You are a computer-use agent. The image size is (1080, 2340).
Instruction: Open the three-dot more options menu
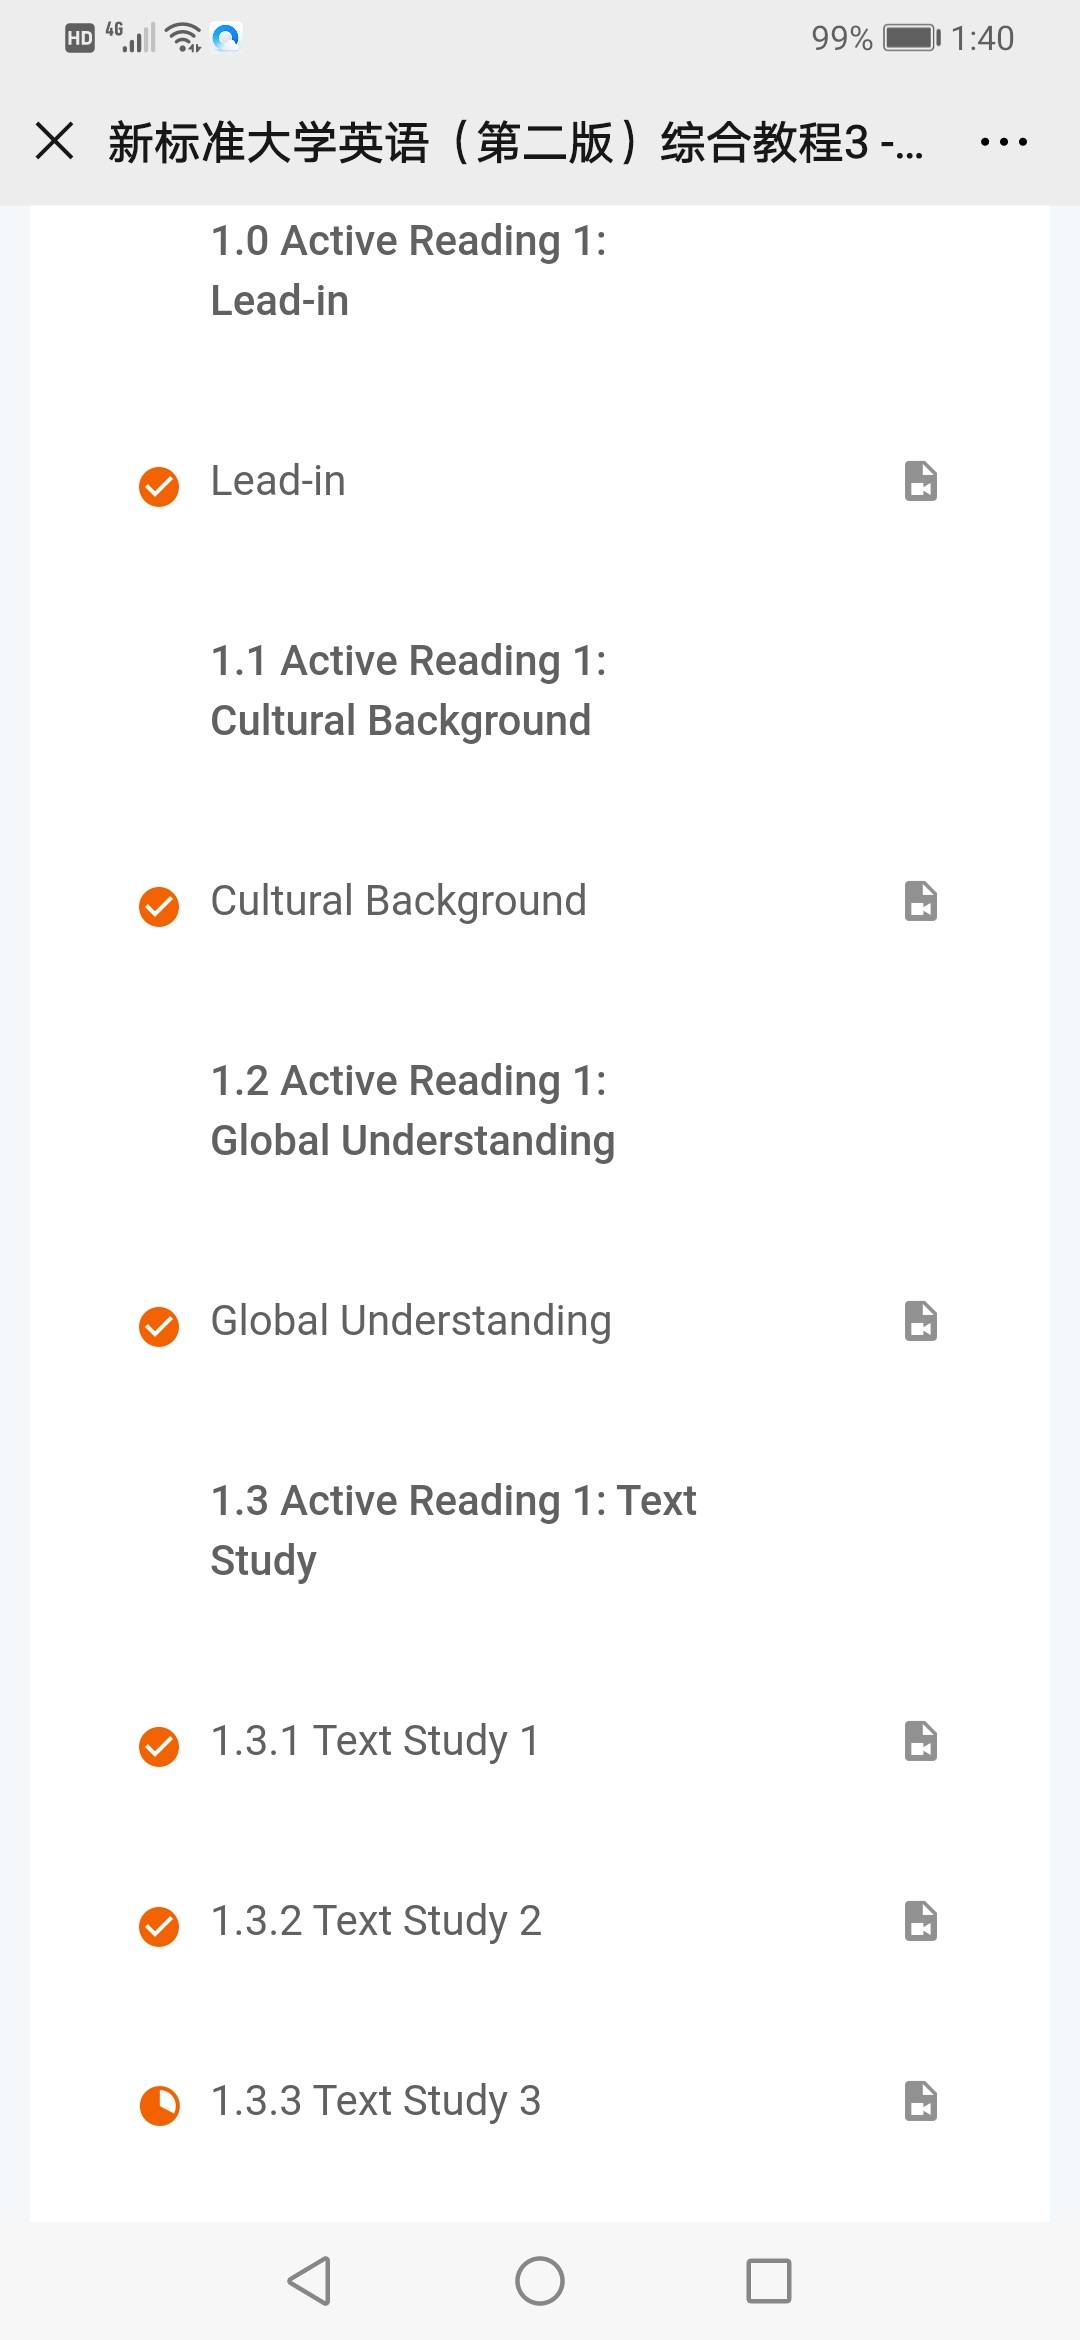click(x=1003, y=142)
